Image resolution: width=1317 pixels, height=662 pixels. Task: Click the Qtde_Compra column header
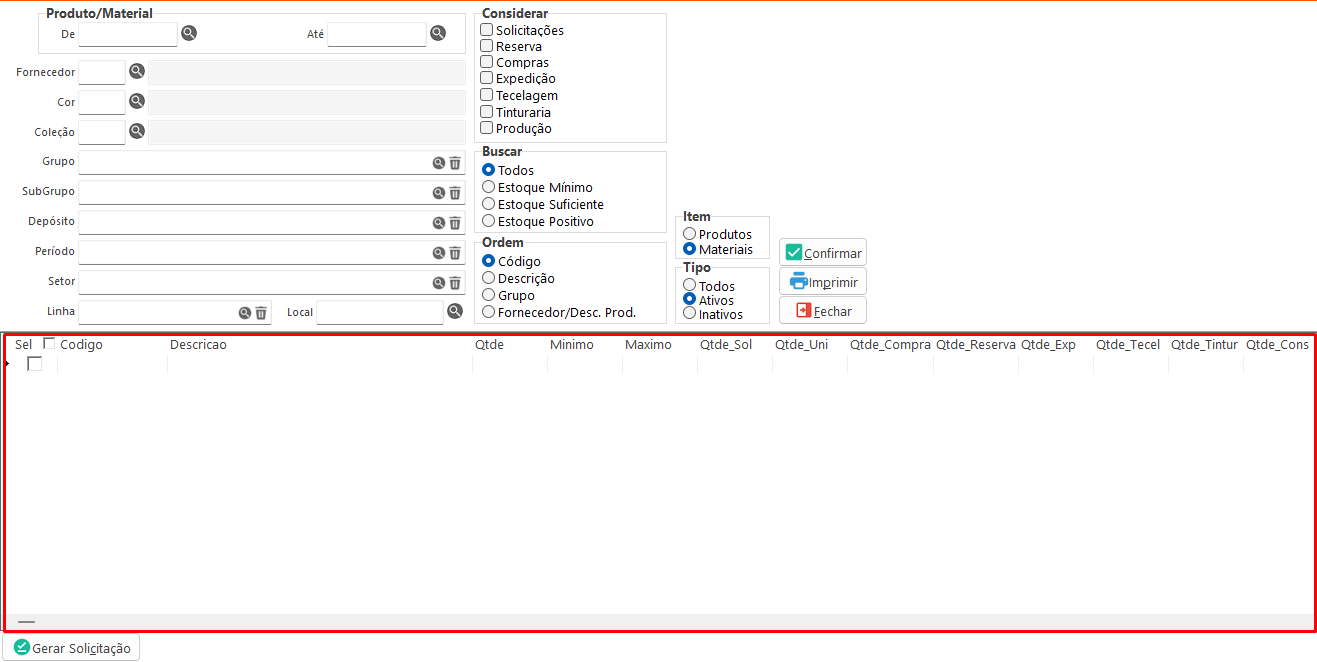click(x=890, y=345)
